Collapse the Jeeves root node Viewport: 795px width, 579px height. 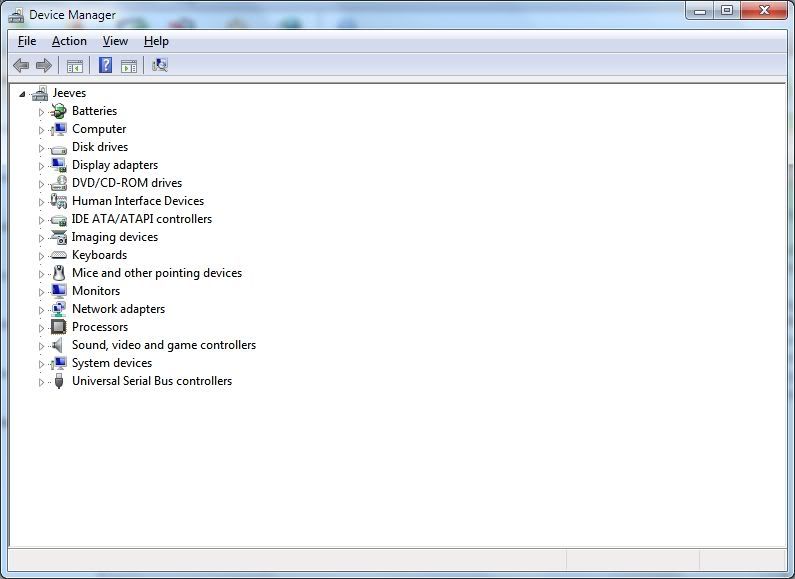tap(22, 94)
